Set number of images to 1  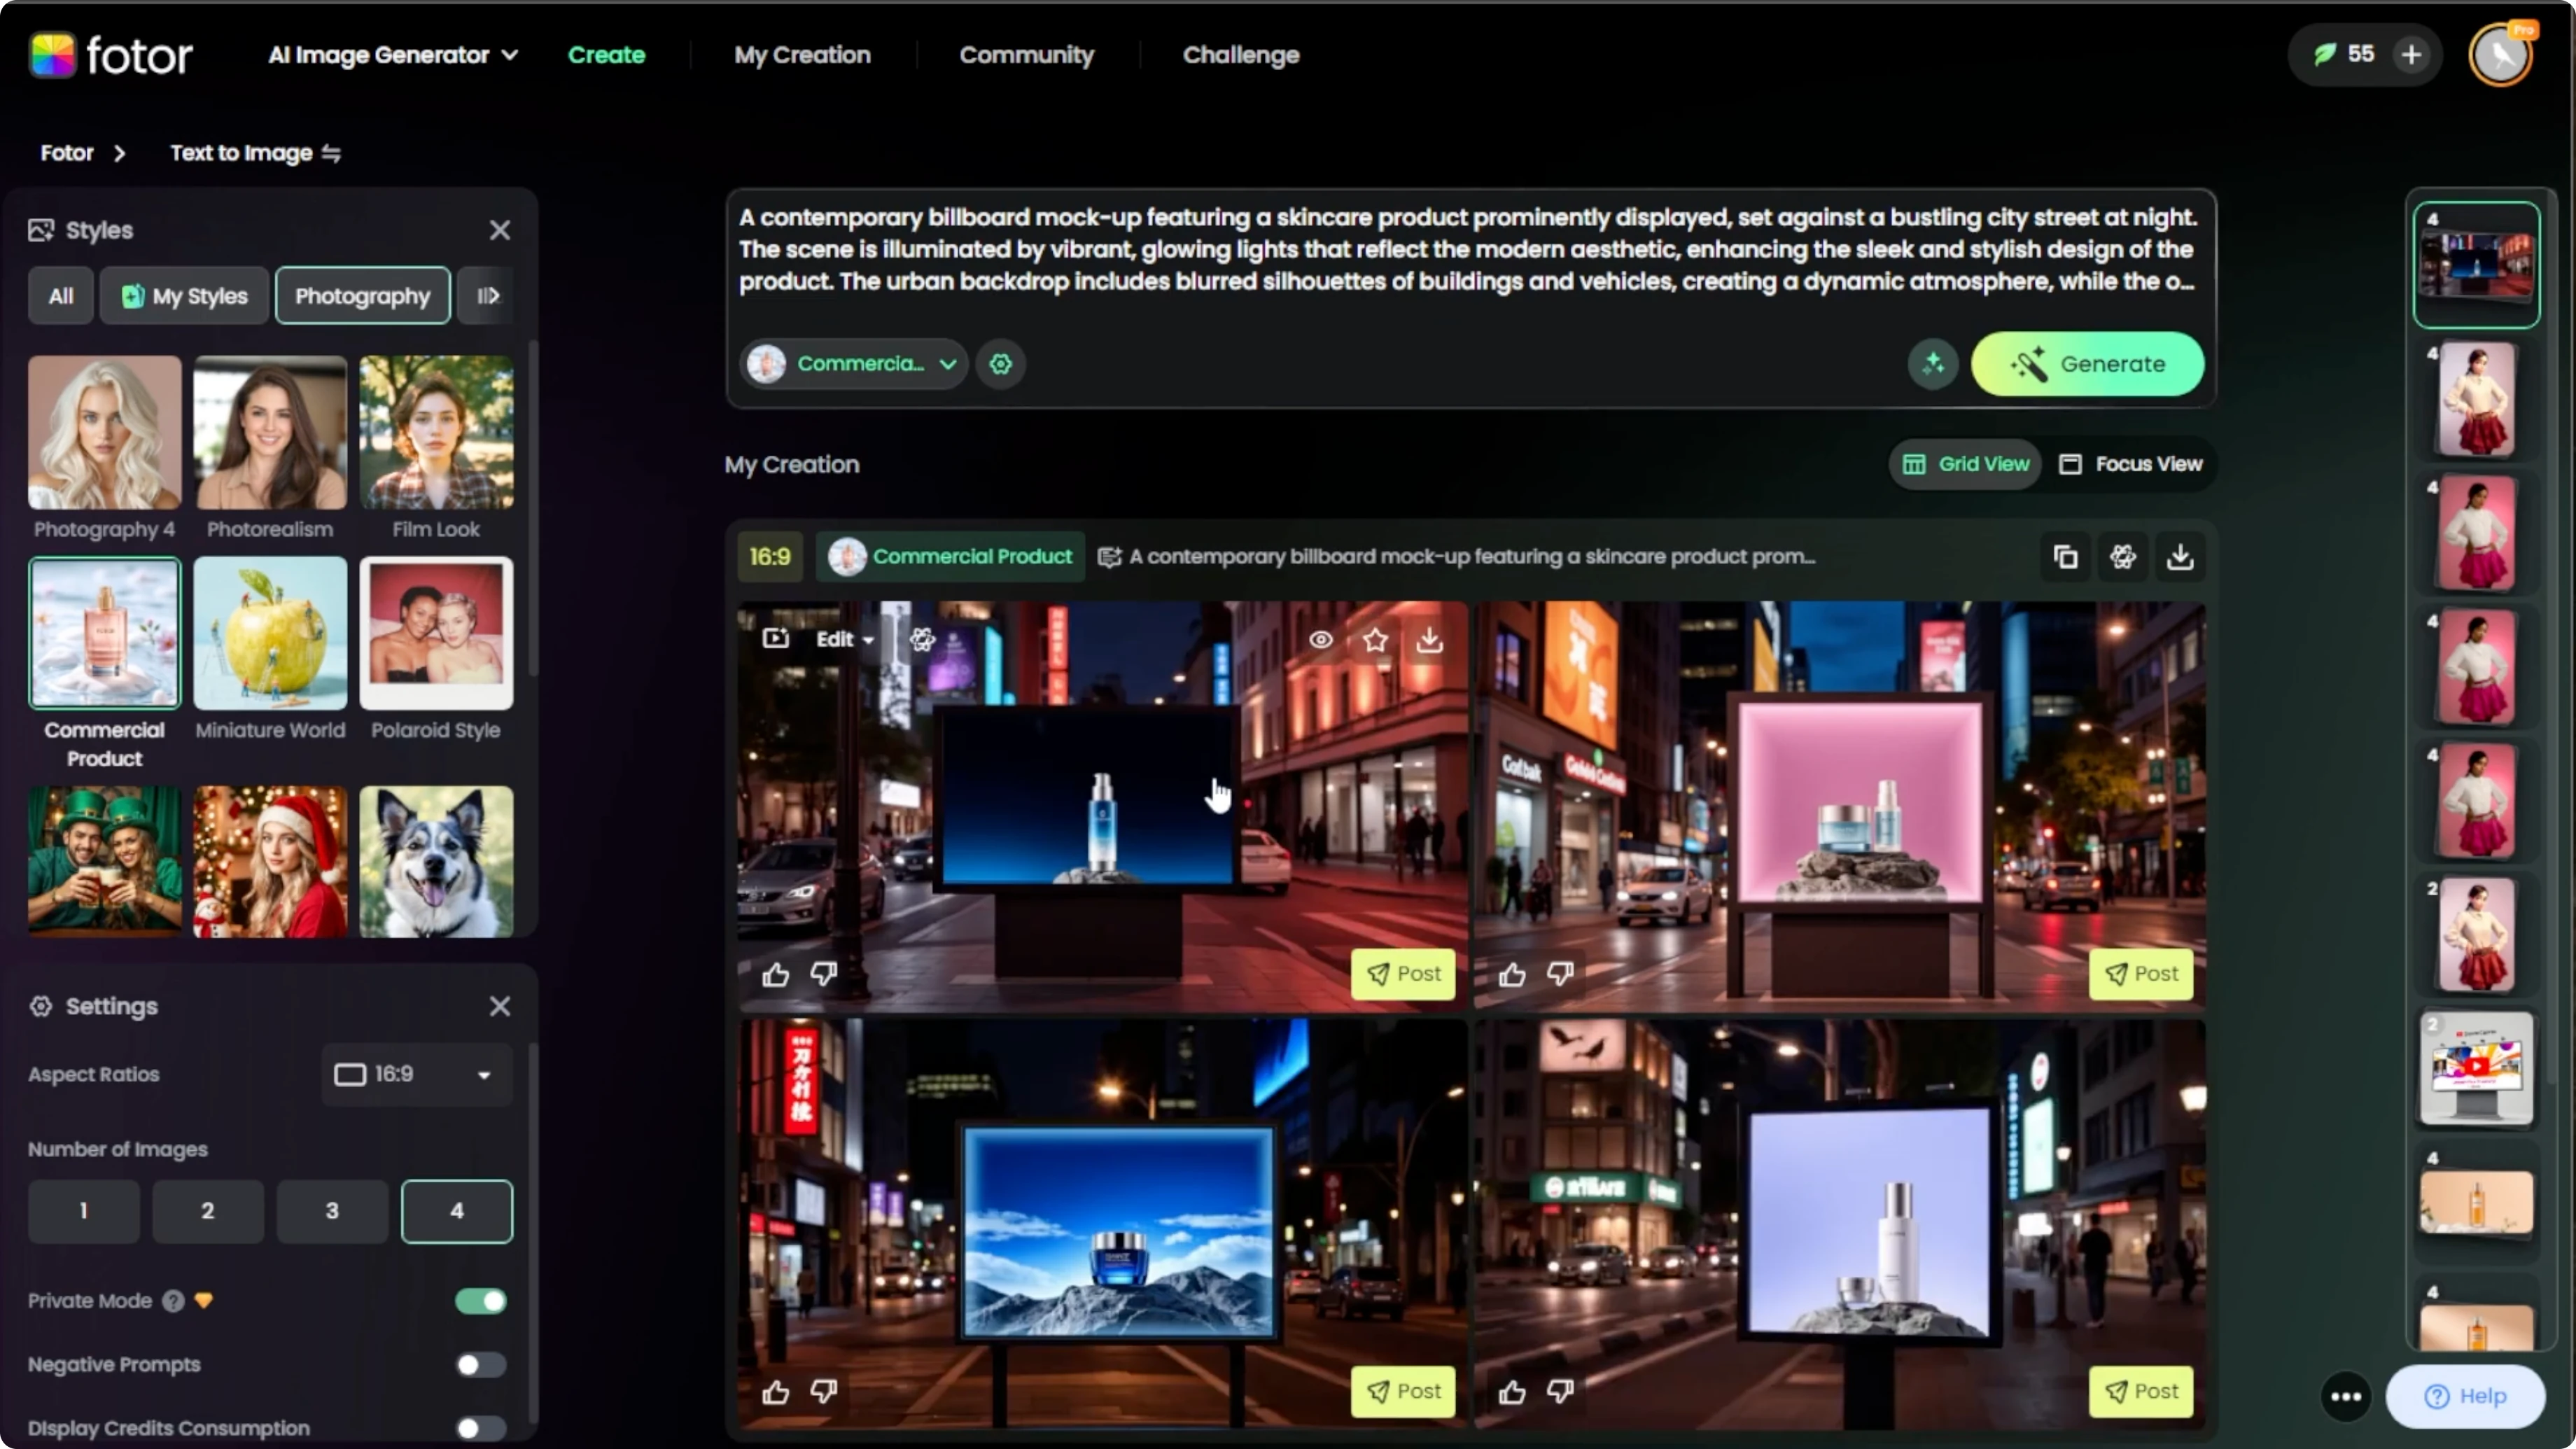[x=84, y=1211]
